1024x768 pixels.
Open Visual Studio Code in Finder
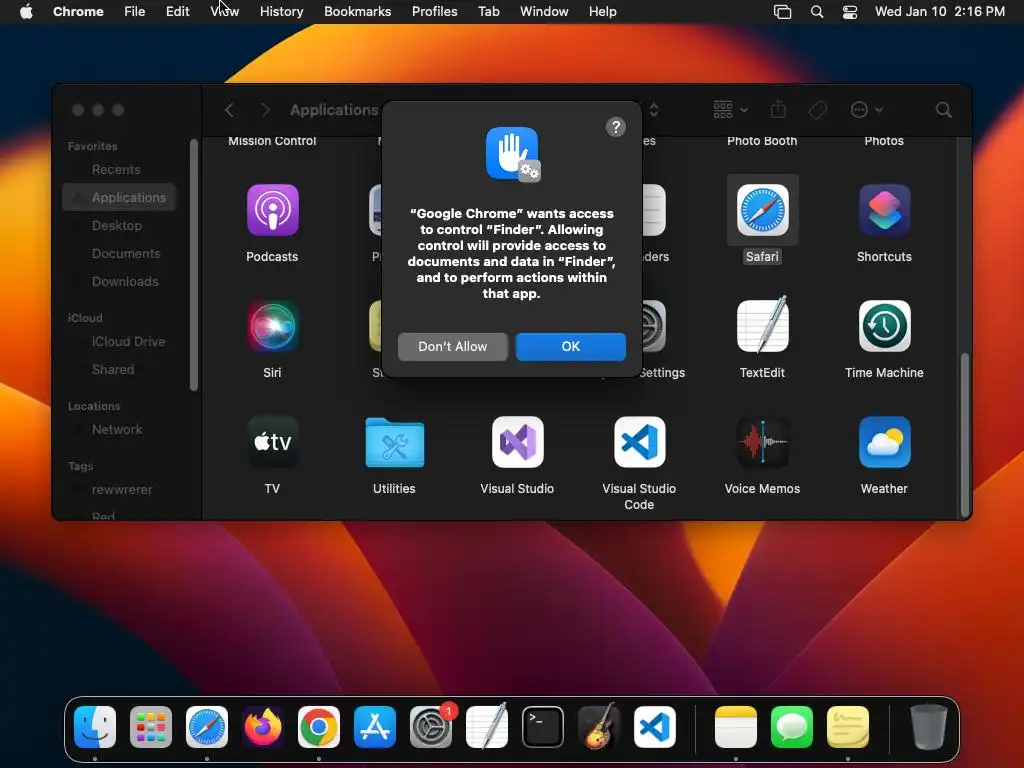pyautogui.click(x=639, y=442)
